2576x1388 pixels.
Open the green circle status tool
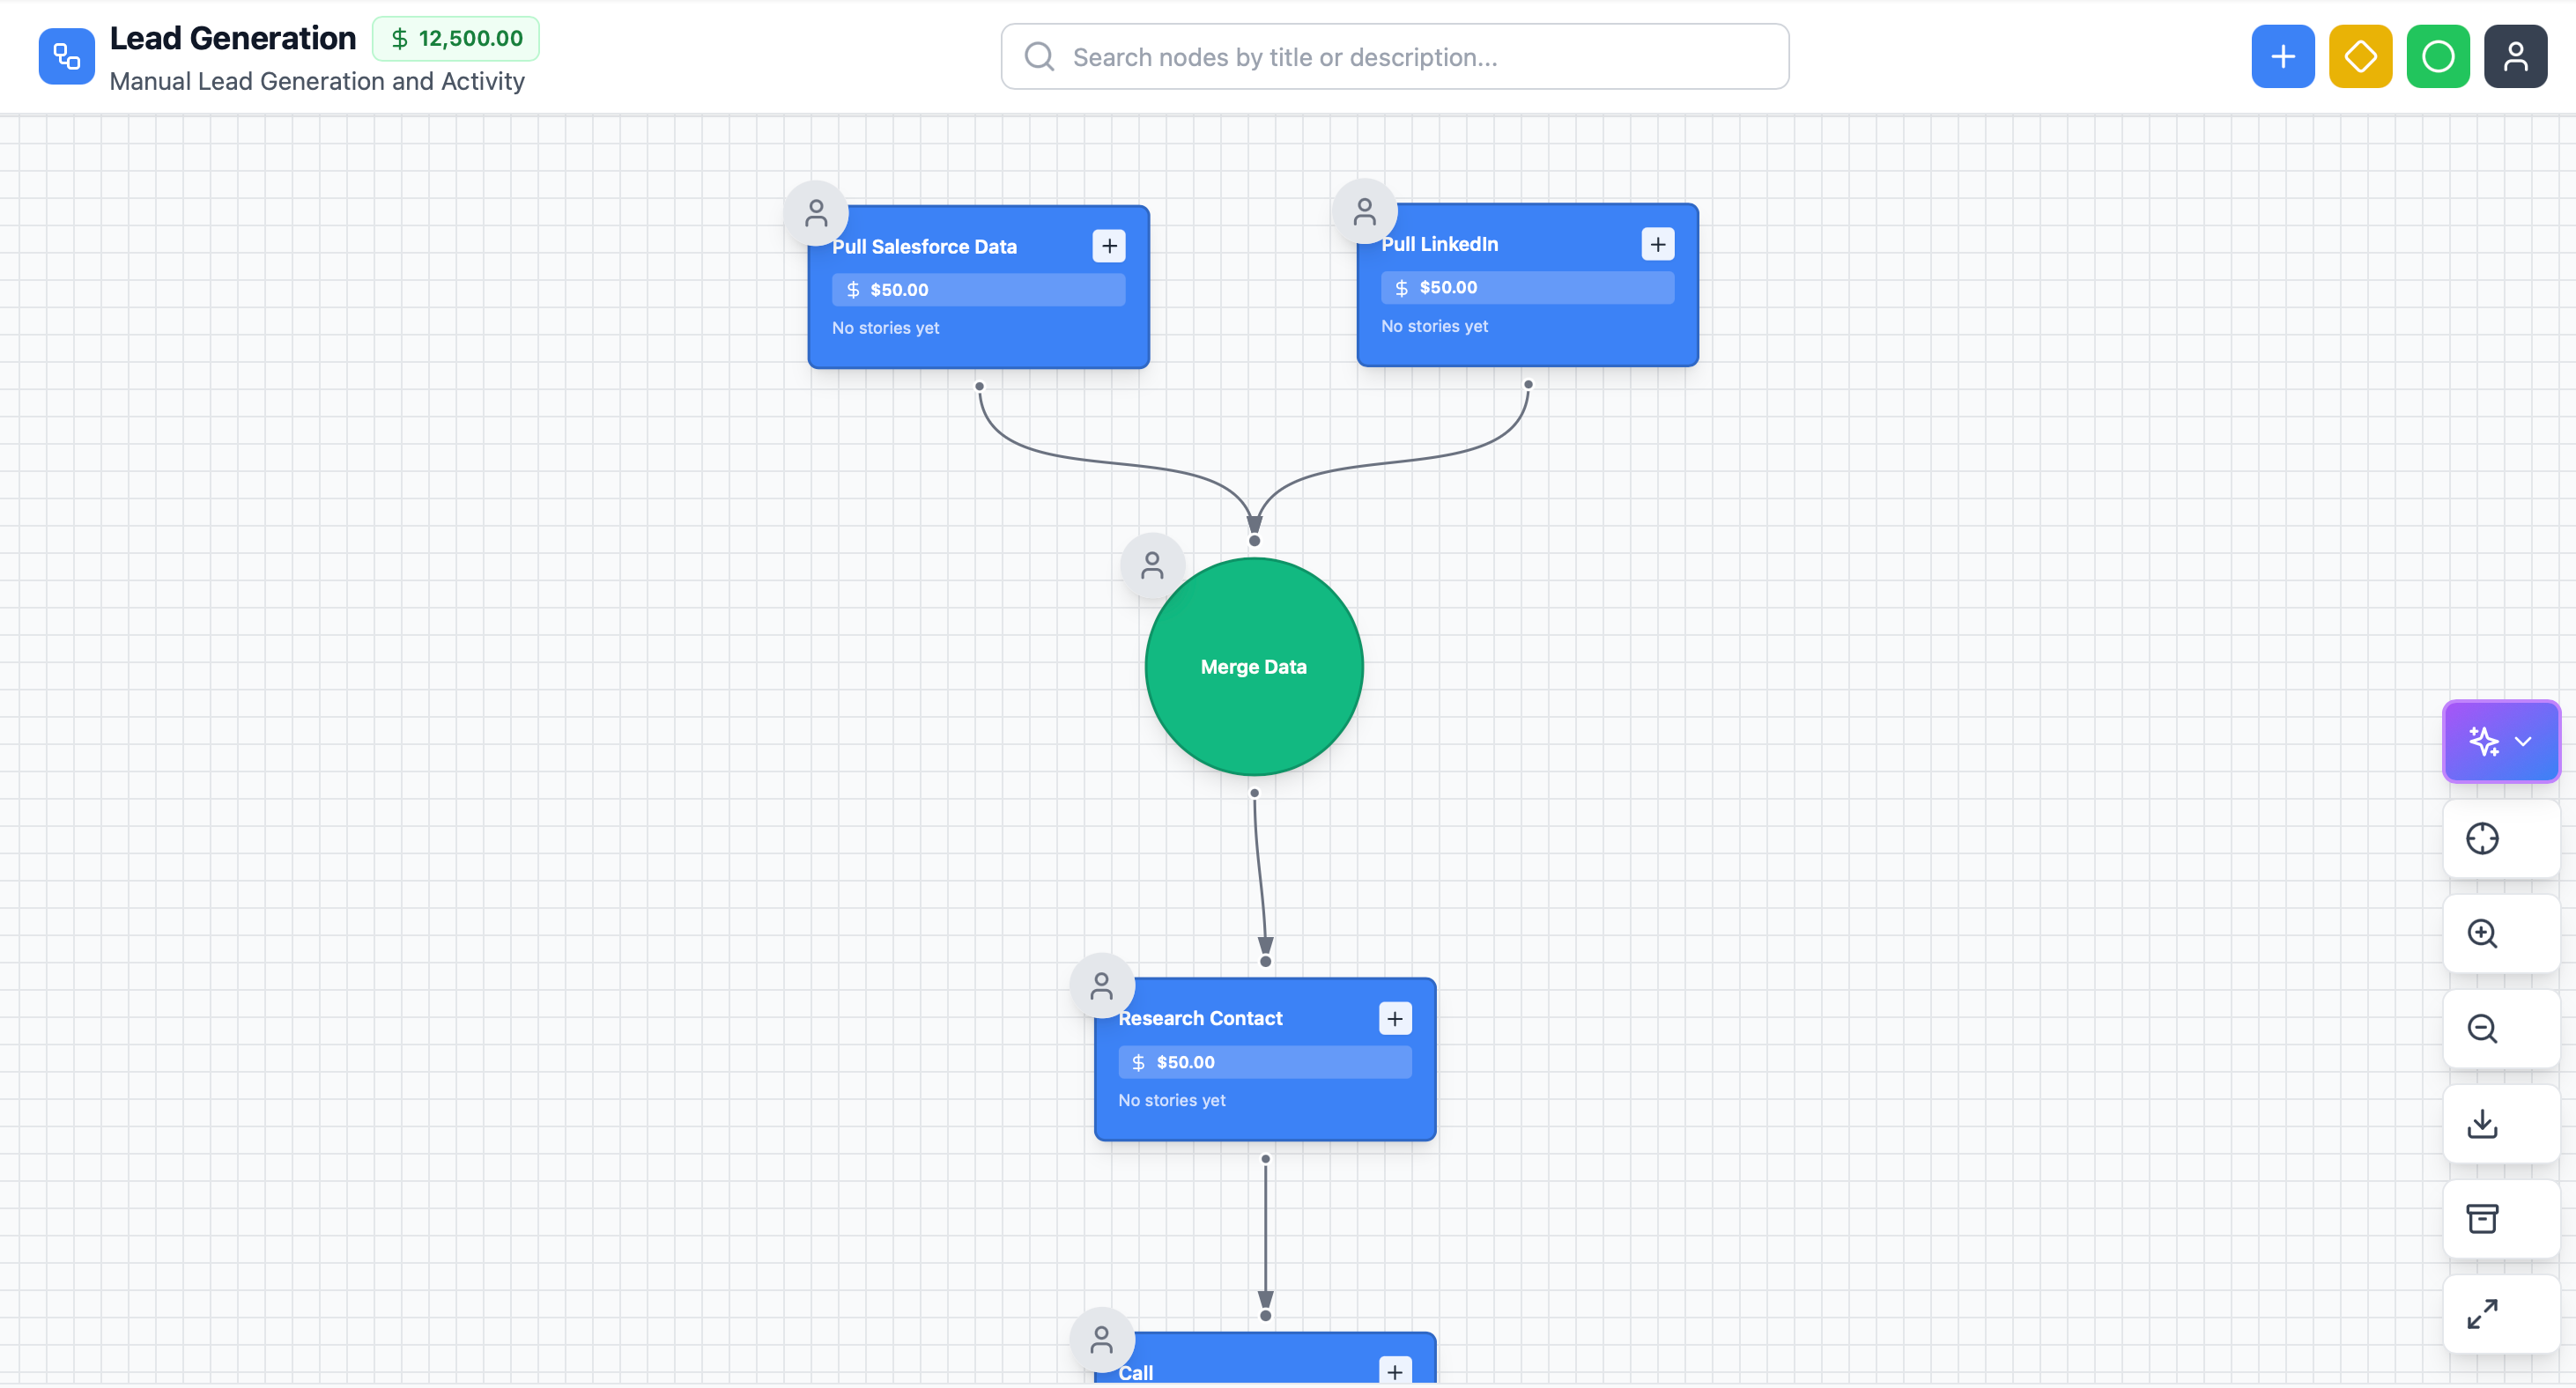coord(2438,56)
